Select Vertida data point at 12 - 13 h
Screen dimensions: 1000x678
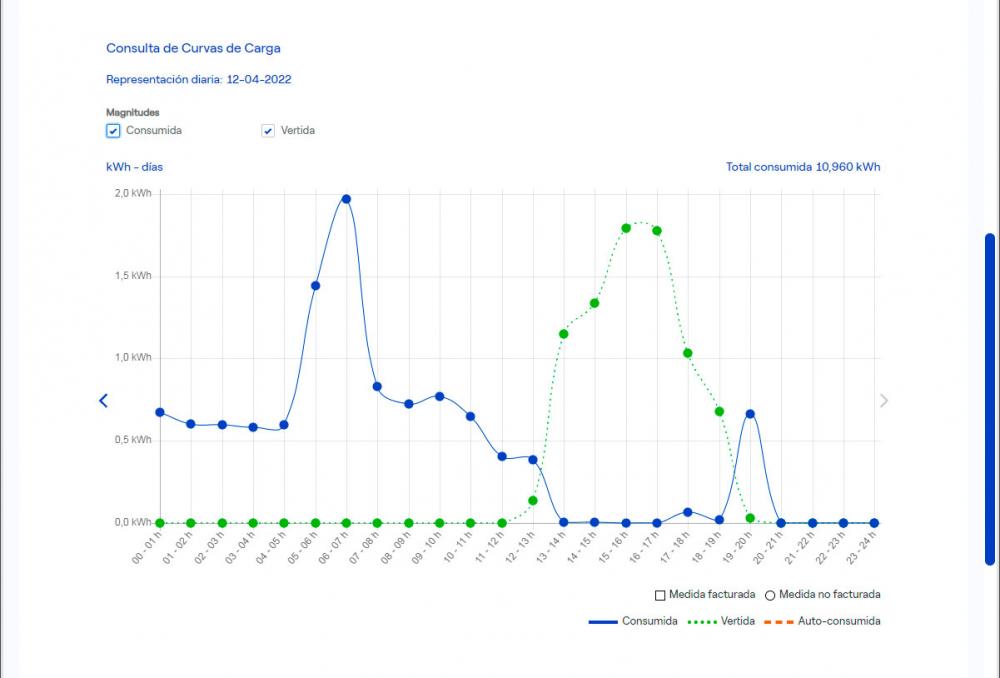[x=533, y=501]
